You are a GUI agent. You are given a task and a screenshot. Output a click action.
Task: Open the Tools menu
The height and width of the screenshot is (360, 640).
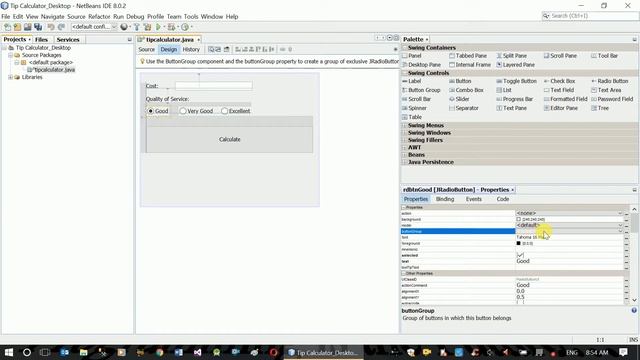[191, 16]
